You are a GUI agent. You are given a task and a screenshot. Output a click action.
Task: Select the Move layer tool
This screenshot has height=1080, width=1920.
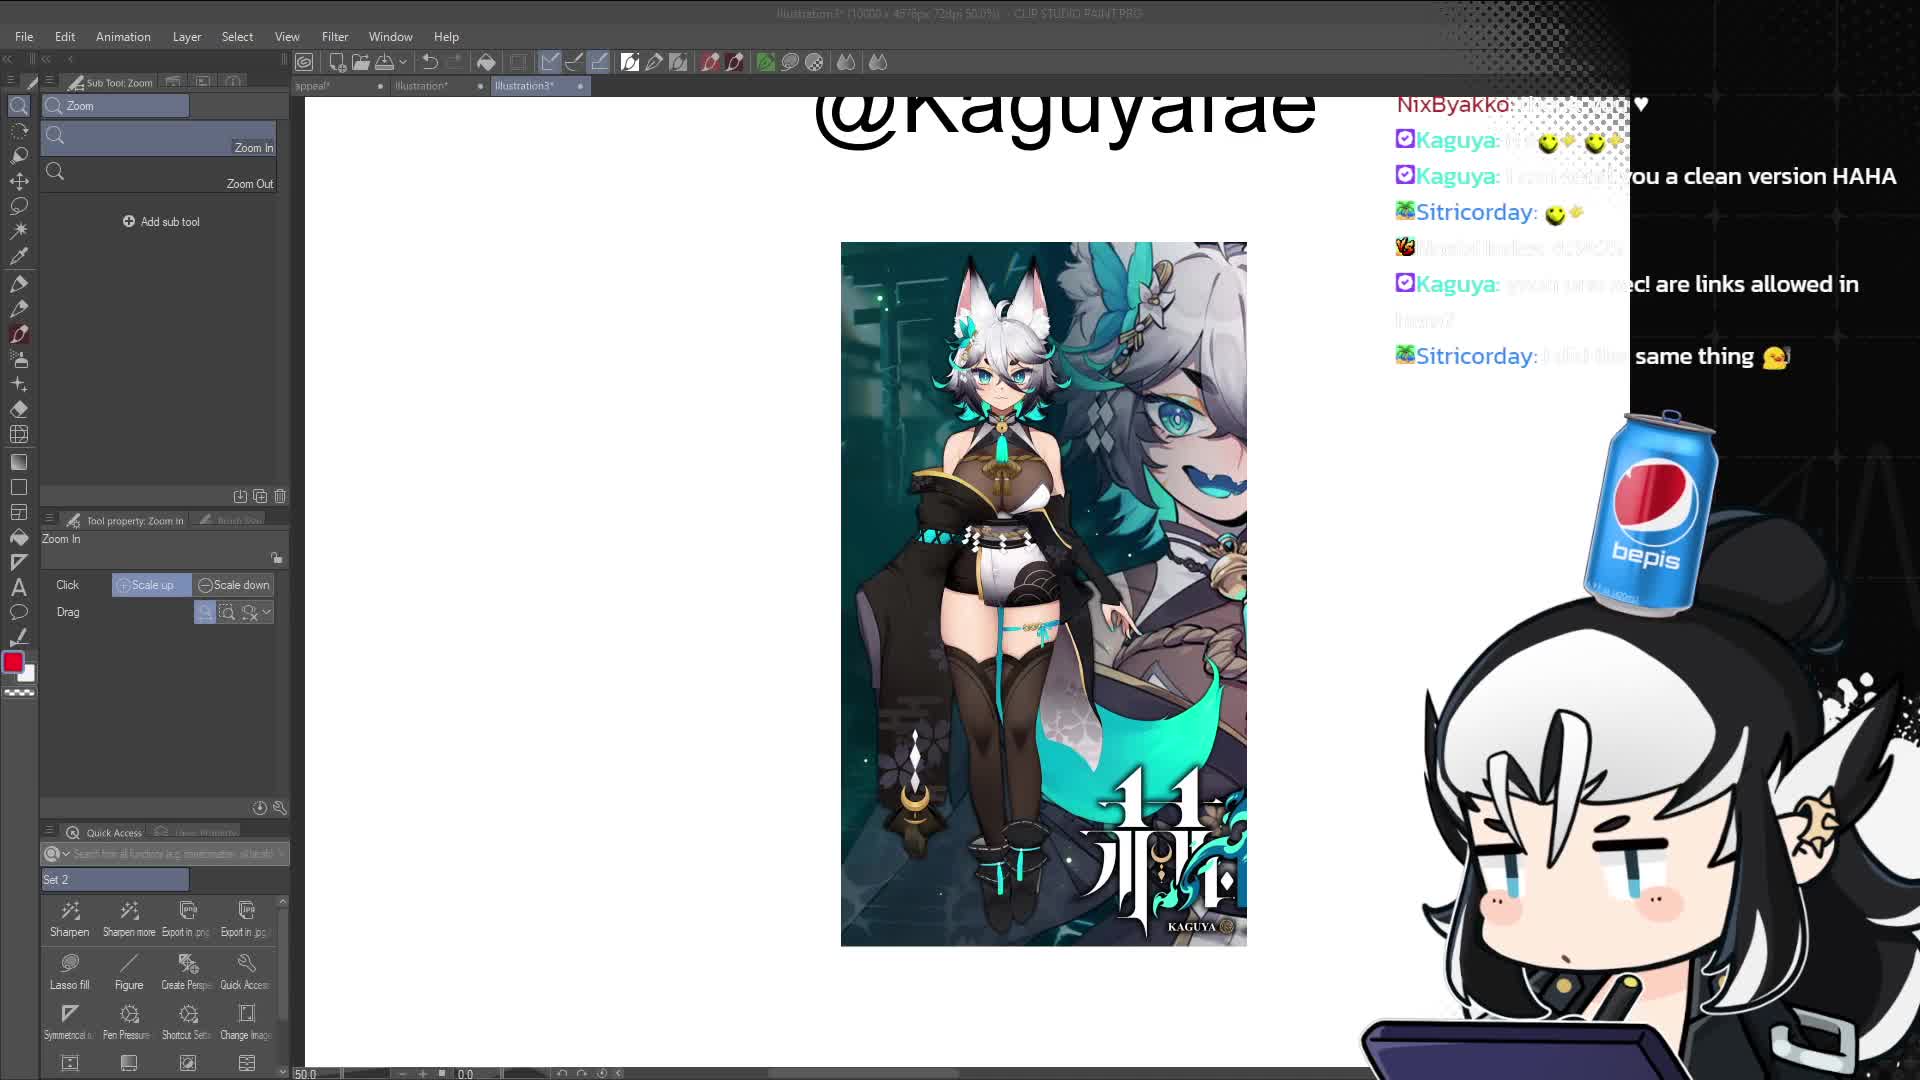pos(19,181)
